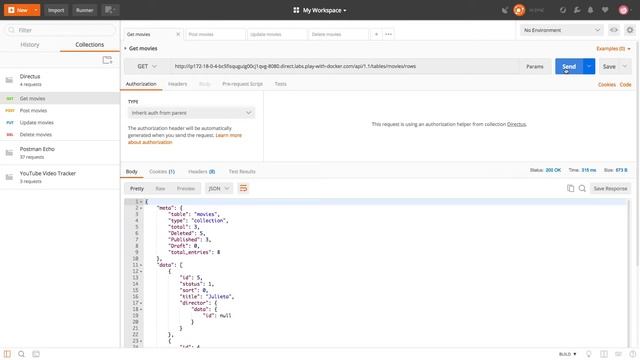Select the Update movies request in sidebar

tap(60, 122)
